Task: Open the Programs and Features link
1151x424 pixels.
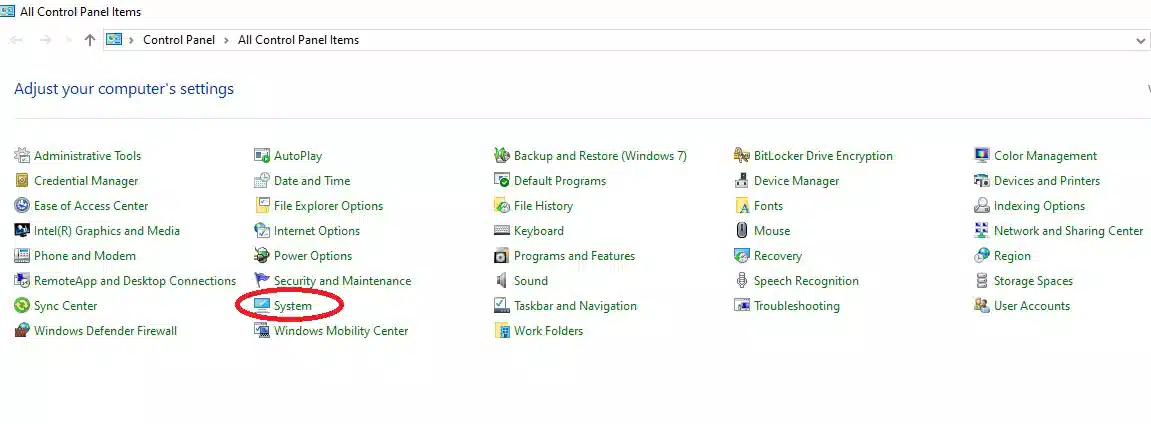Action: (574, 256)
